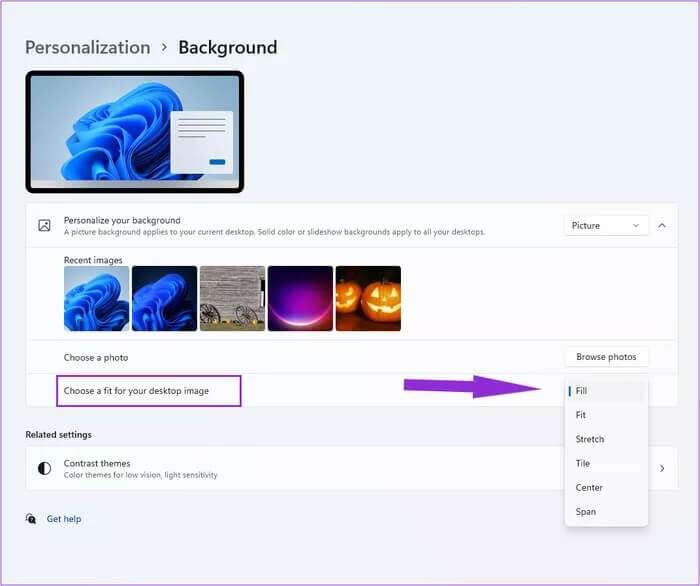Select the purple glow wallpaper thumbnail
This screenshot has height=586, width=700.
point(300,298)
